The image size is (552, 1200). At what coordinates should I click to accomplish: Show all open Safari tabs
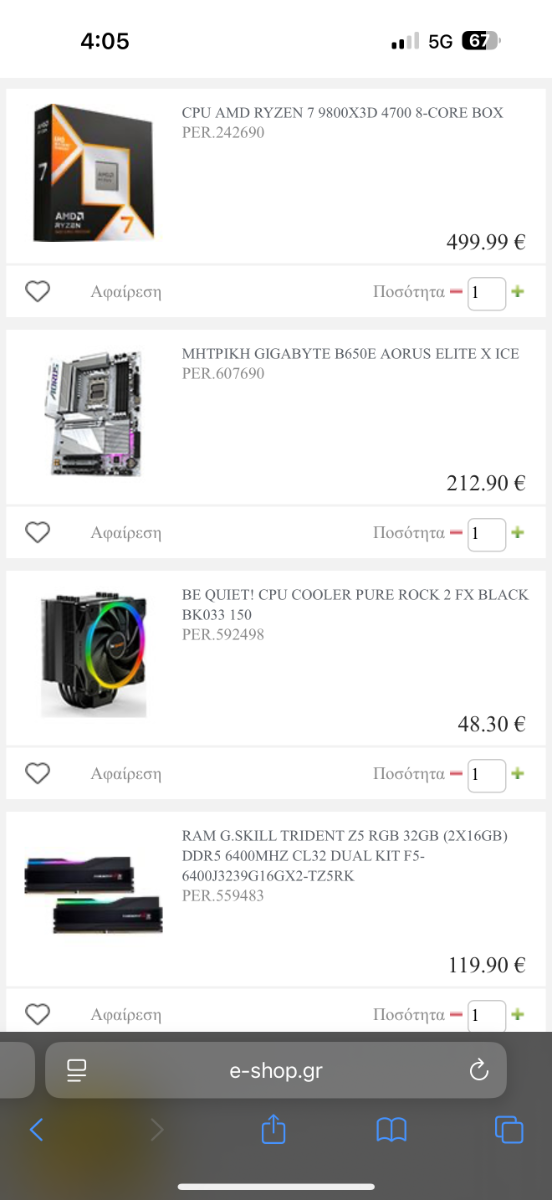coord(509,1130)
